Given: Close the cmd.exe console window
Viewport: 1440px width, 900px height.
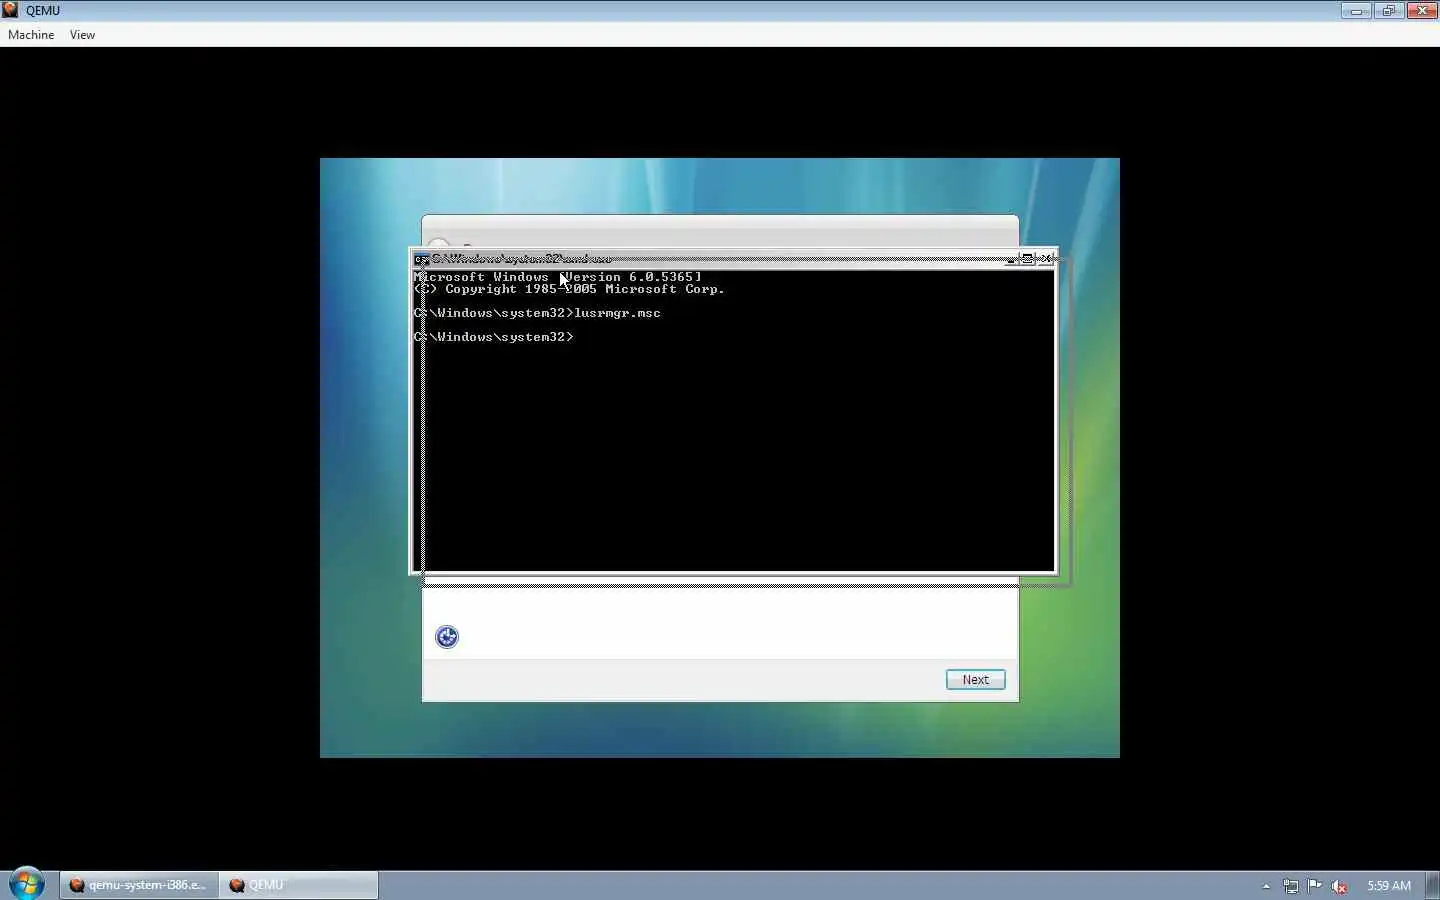Looking at the screenshot, I should pyautogui.click(x=1046, y=258).
